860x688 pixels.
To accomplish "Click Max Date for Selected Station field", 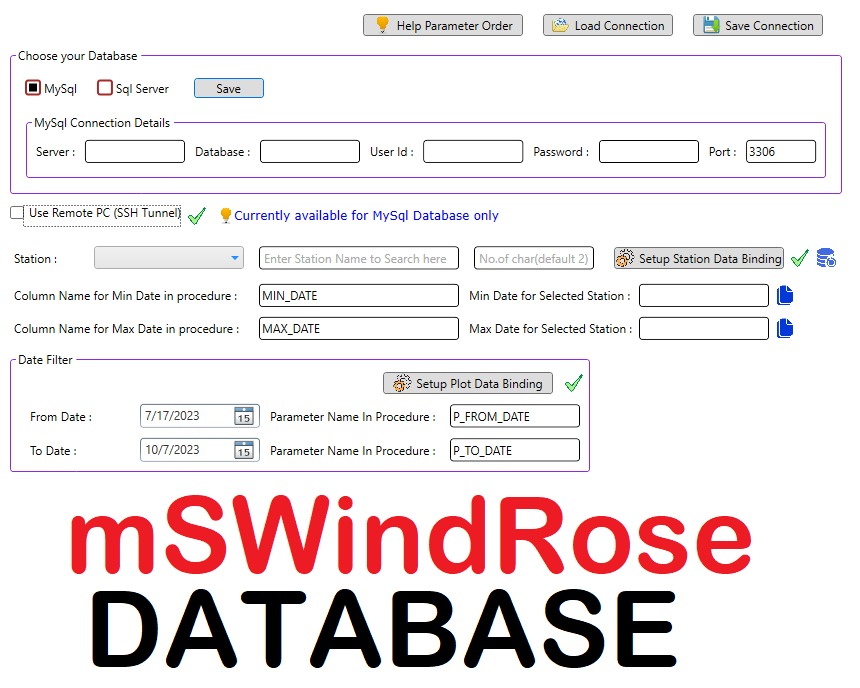I will [x=704, y=328].
